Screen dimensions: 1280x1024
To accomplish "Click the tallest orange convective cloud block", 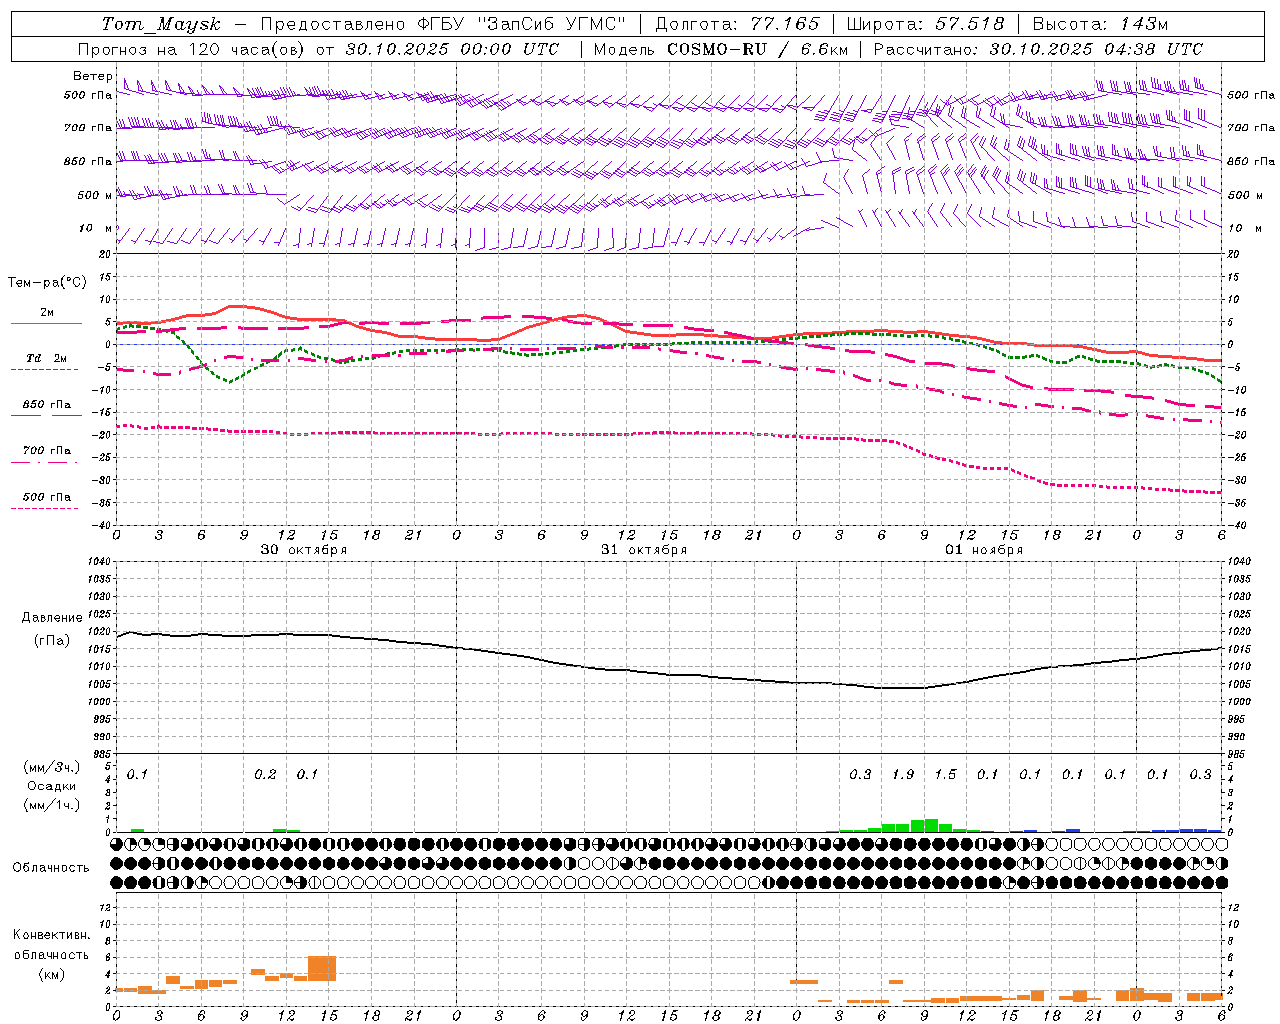I will click(x=322, y=968).
